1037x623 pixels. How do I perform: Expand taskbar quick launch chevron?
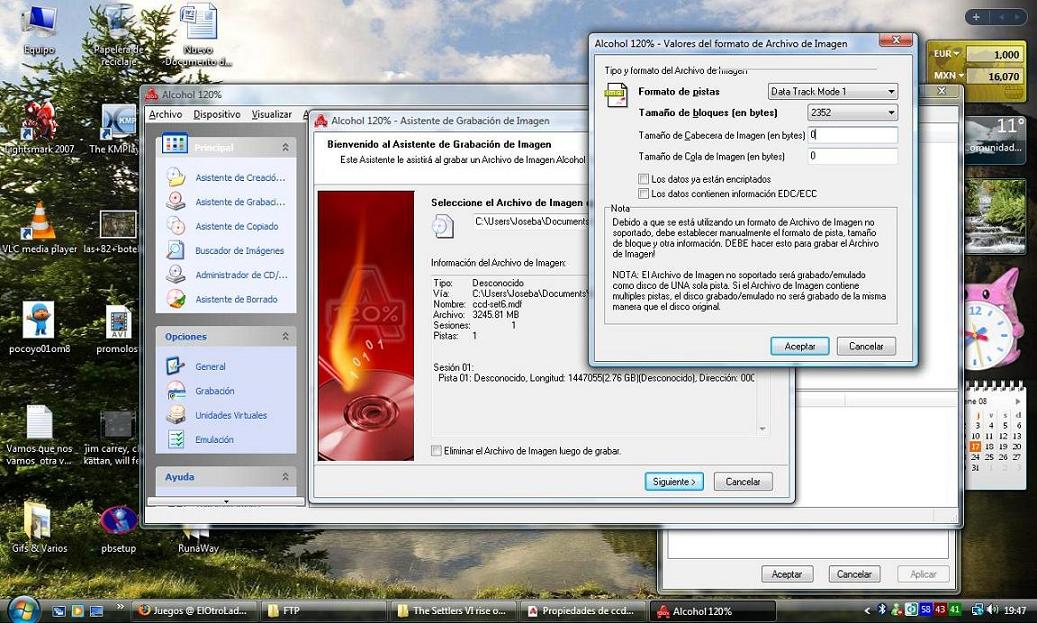(x=120, y=606)
